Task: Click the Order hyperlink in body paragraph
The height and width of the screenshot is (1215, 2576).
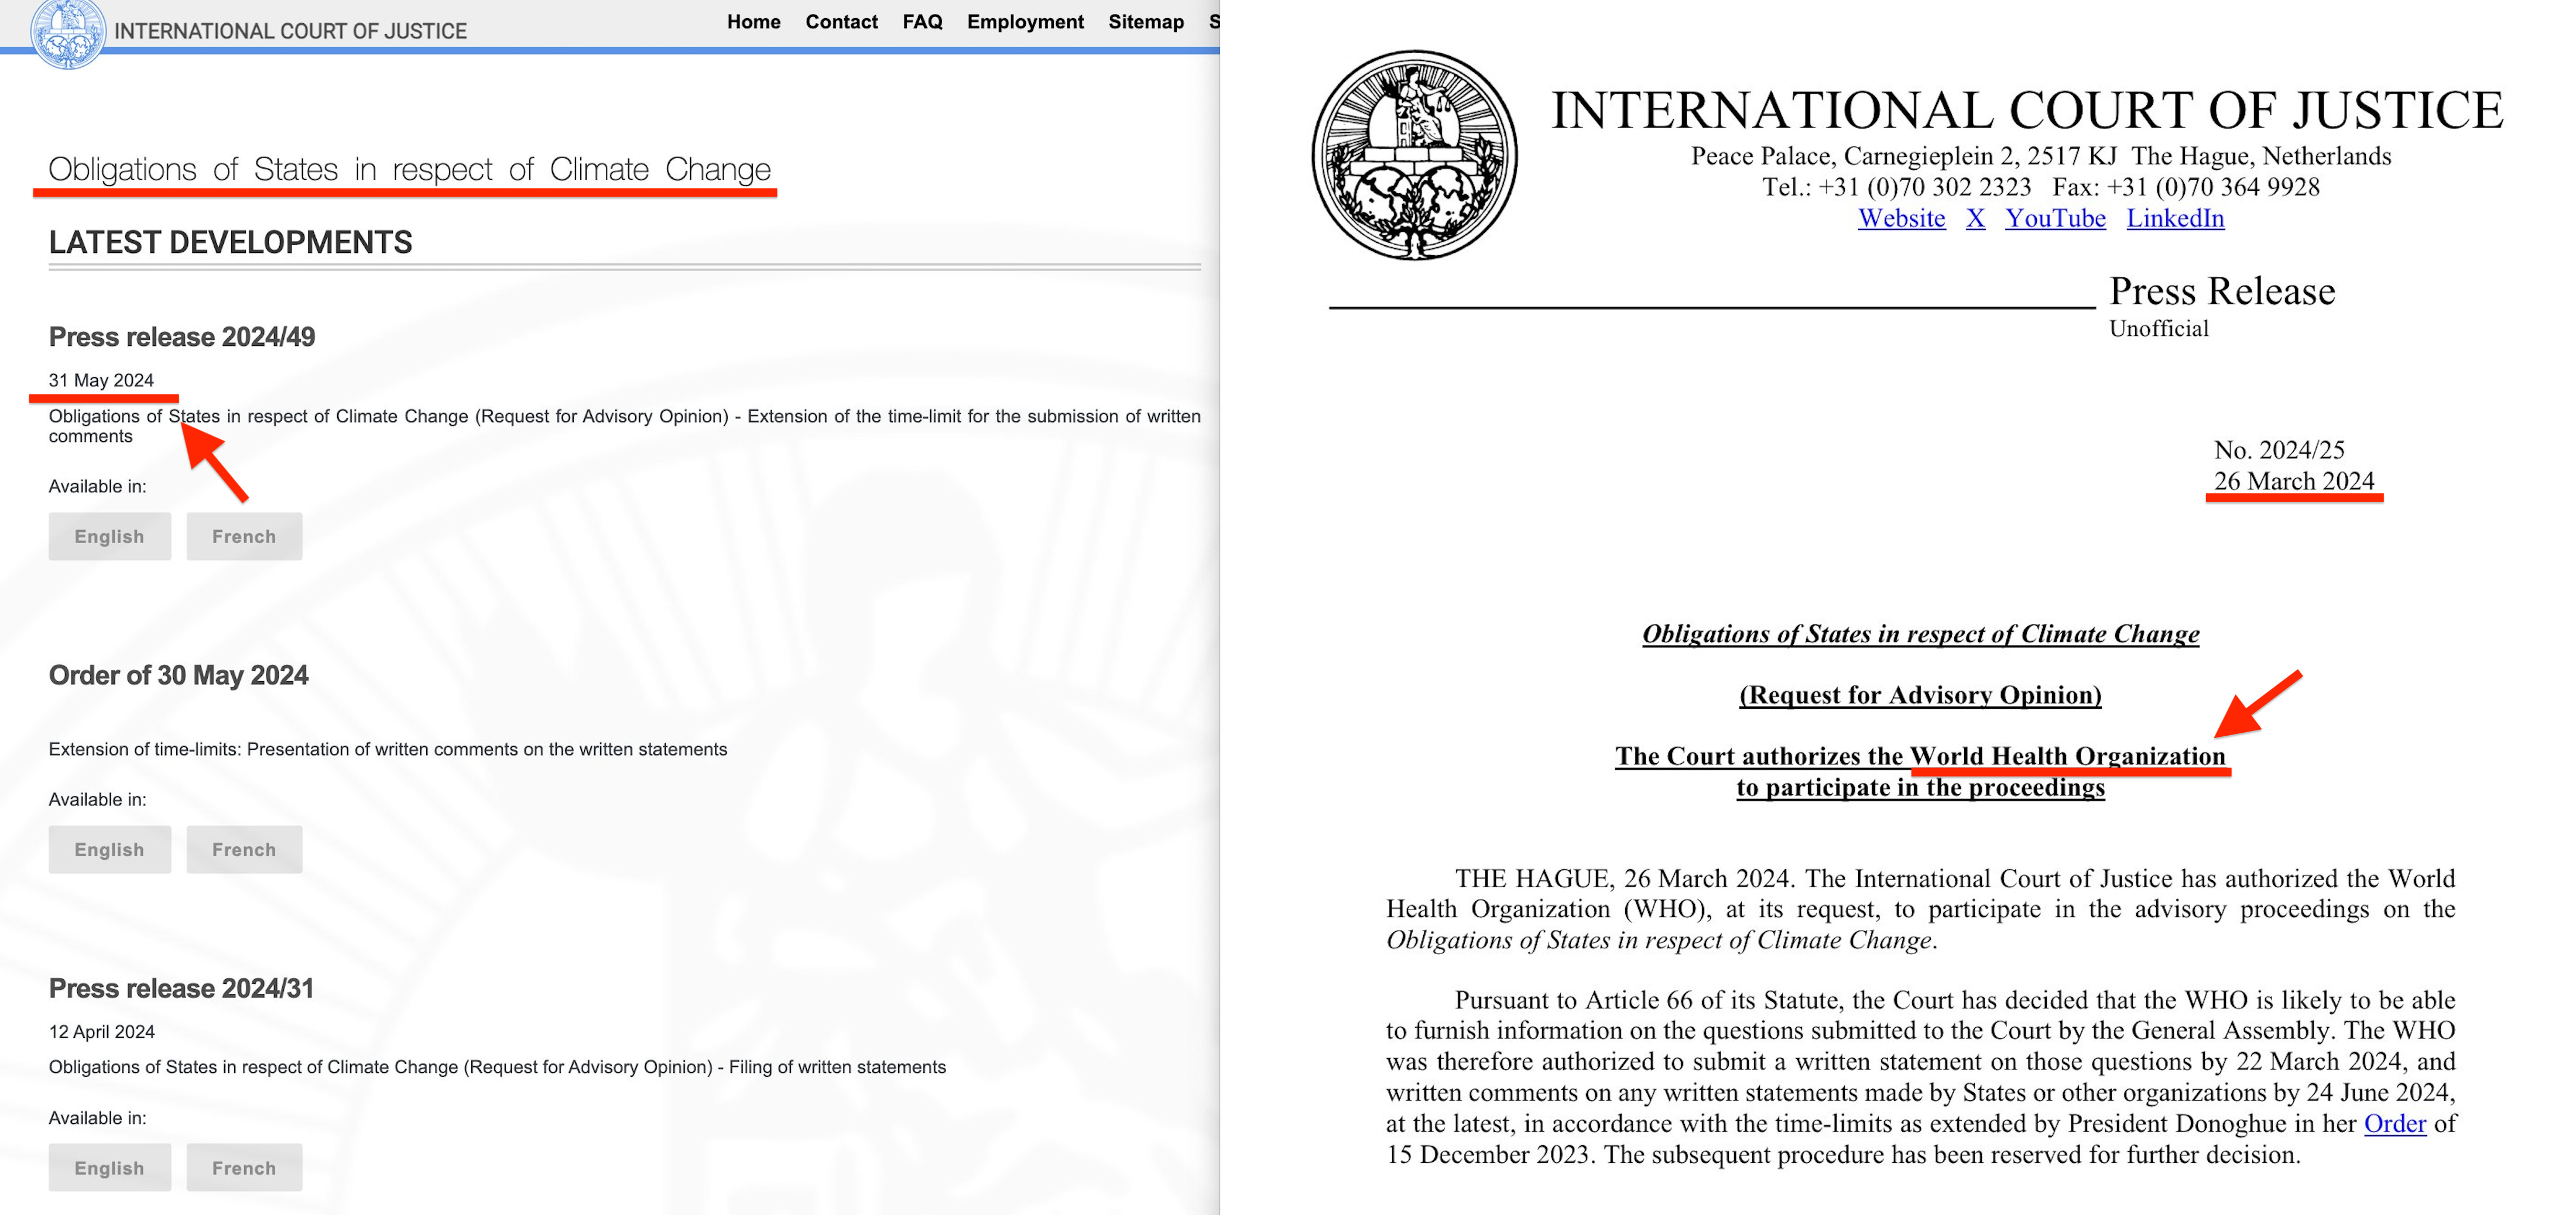Action: [2394, 1123]
